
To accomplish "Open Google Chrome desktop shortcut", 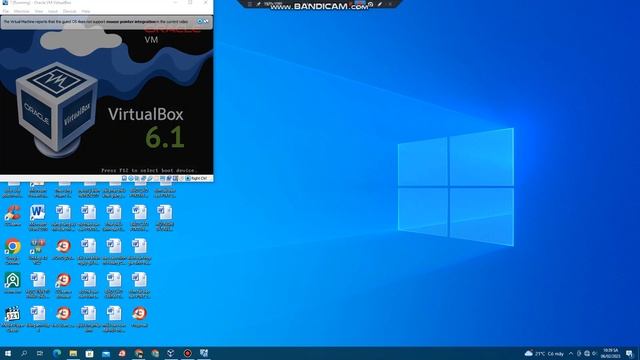I will click(13, 251).
